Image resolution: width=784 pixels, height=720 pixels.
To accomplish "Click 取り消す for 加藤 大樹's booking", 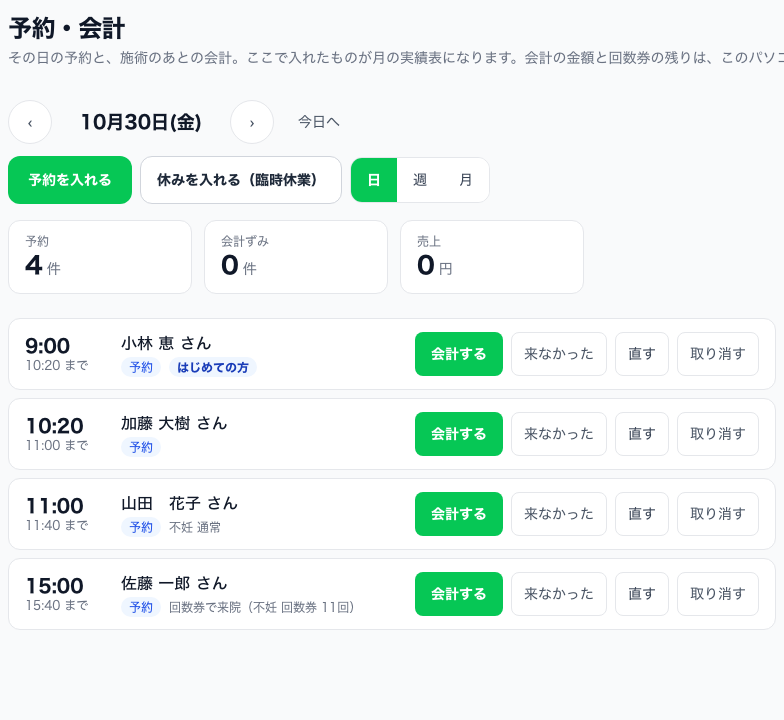I will pyautogui.click(x=718, y=434).
